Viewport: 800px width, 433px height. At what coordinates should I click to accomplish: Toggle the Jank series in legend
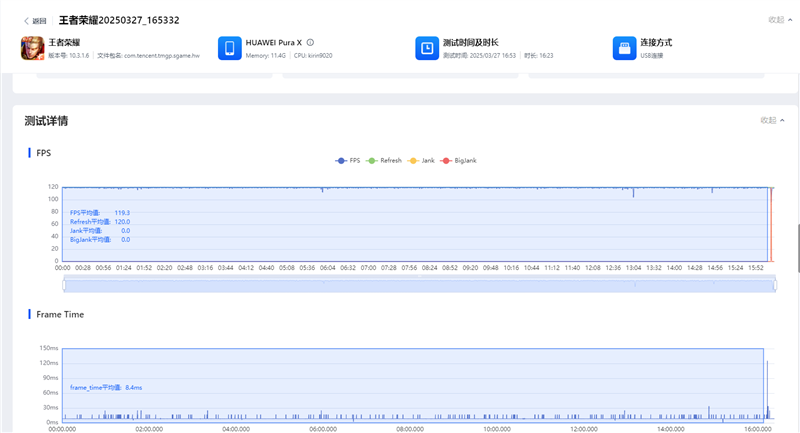tap(422, 160)
